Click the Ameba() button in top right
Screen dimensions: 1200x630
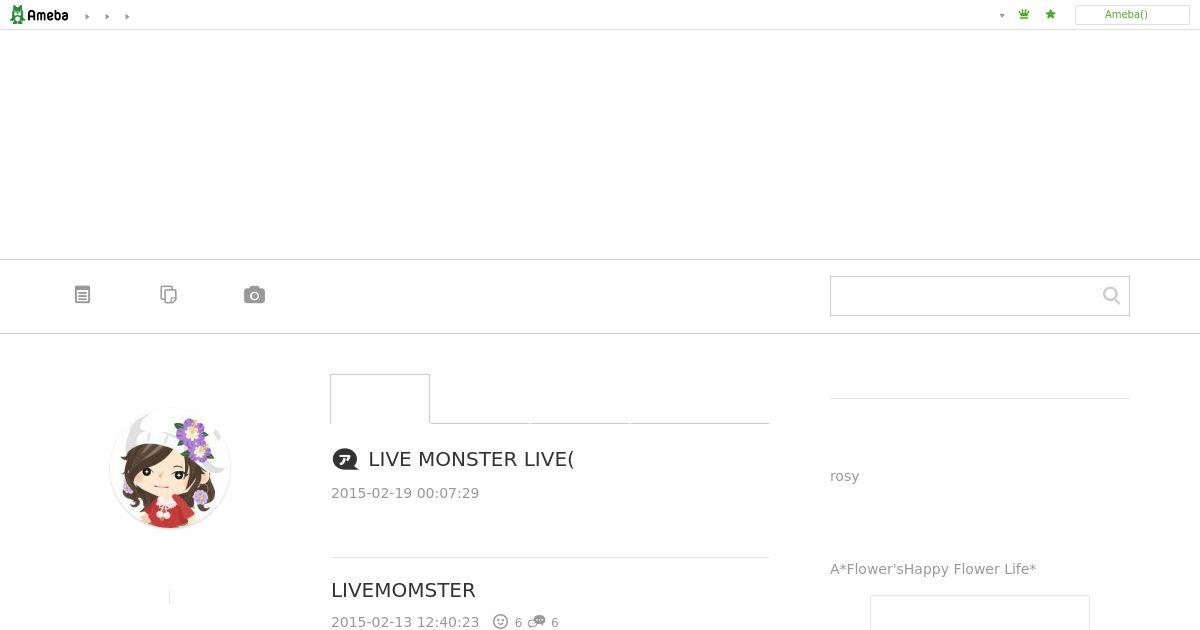coord(1132,15)
